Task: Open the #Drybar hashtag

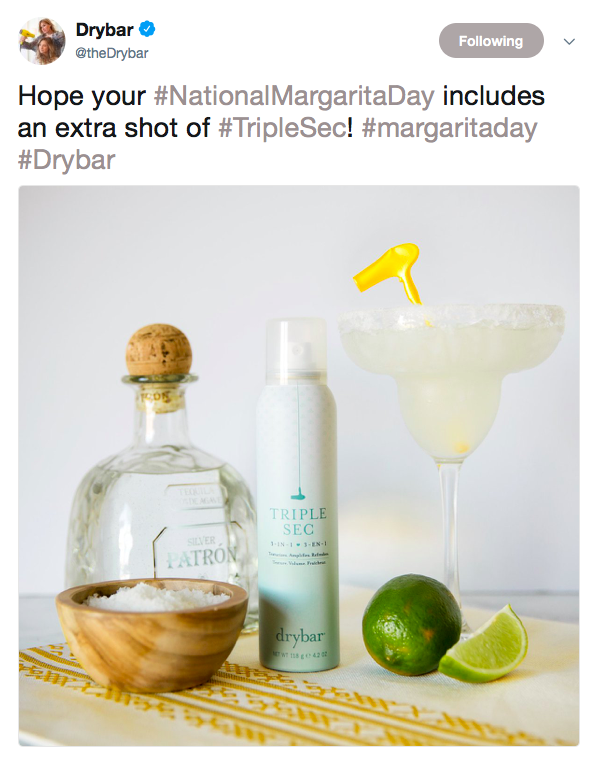Action: pos(66,160)
